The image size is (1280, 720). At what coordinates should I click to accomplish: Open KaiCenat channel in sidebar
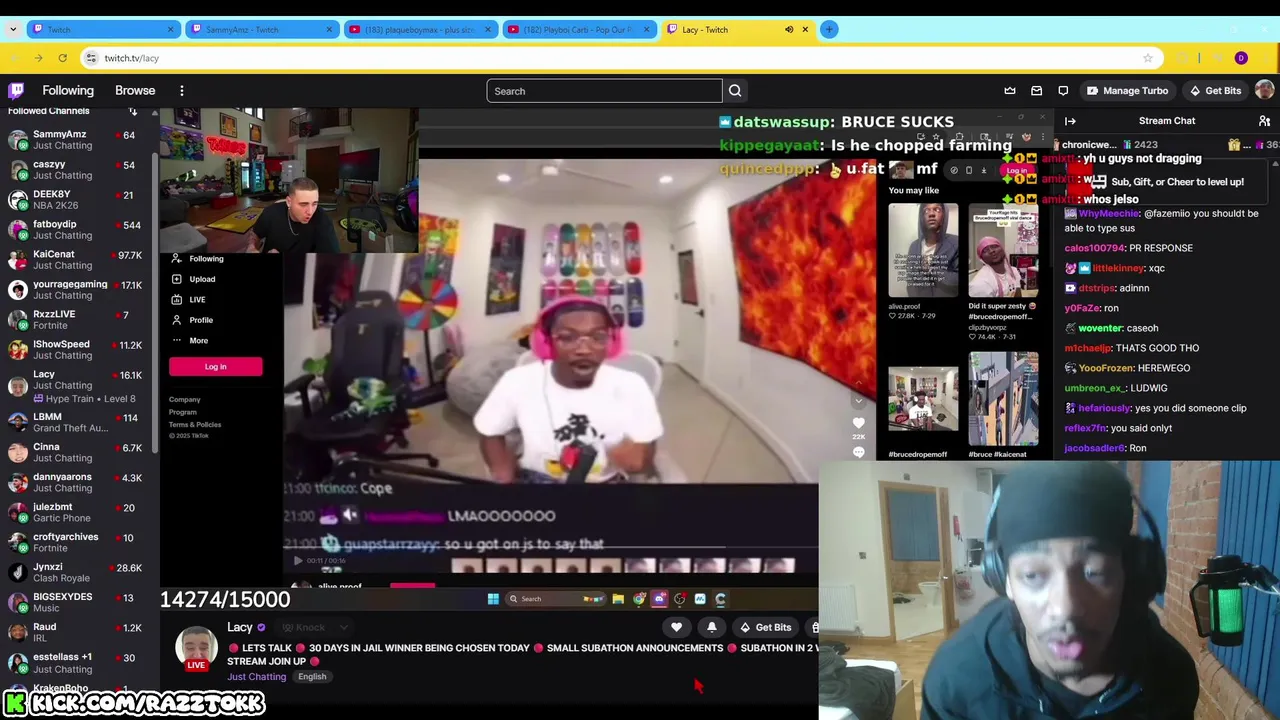pyautogui.click(x=78, y=260)
